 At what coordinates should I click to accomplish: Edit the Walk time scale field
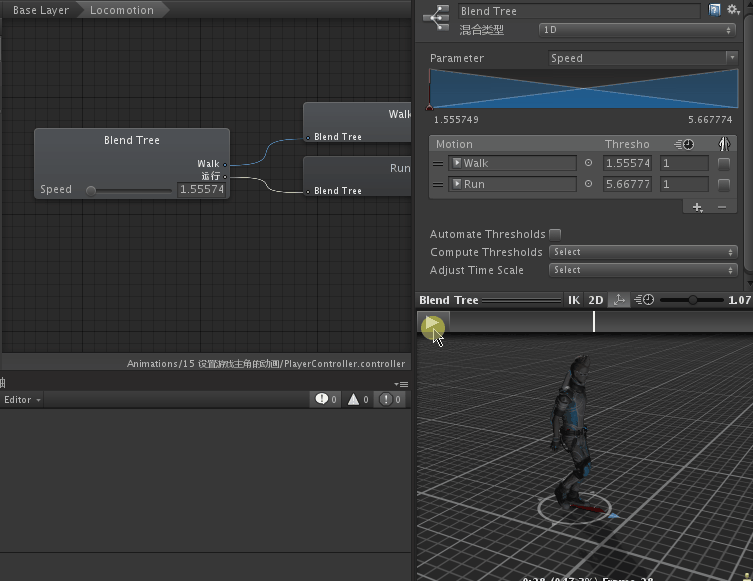coord(684,163)
